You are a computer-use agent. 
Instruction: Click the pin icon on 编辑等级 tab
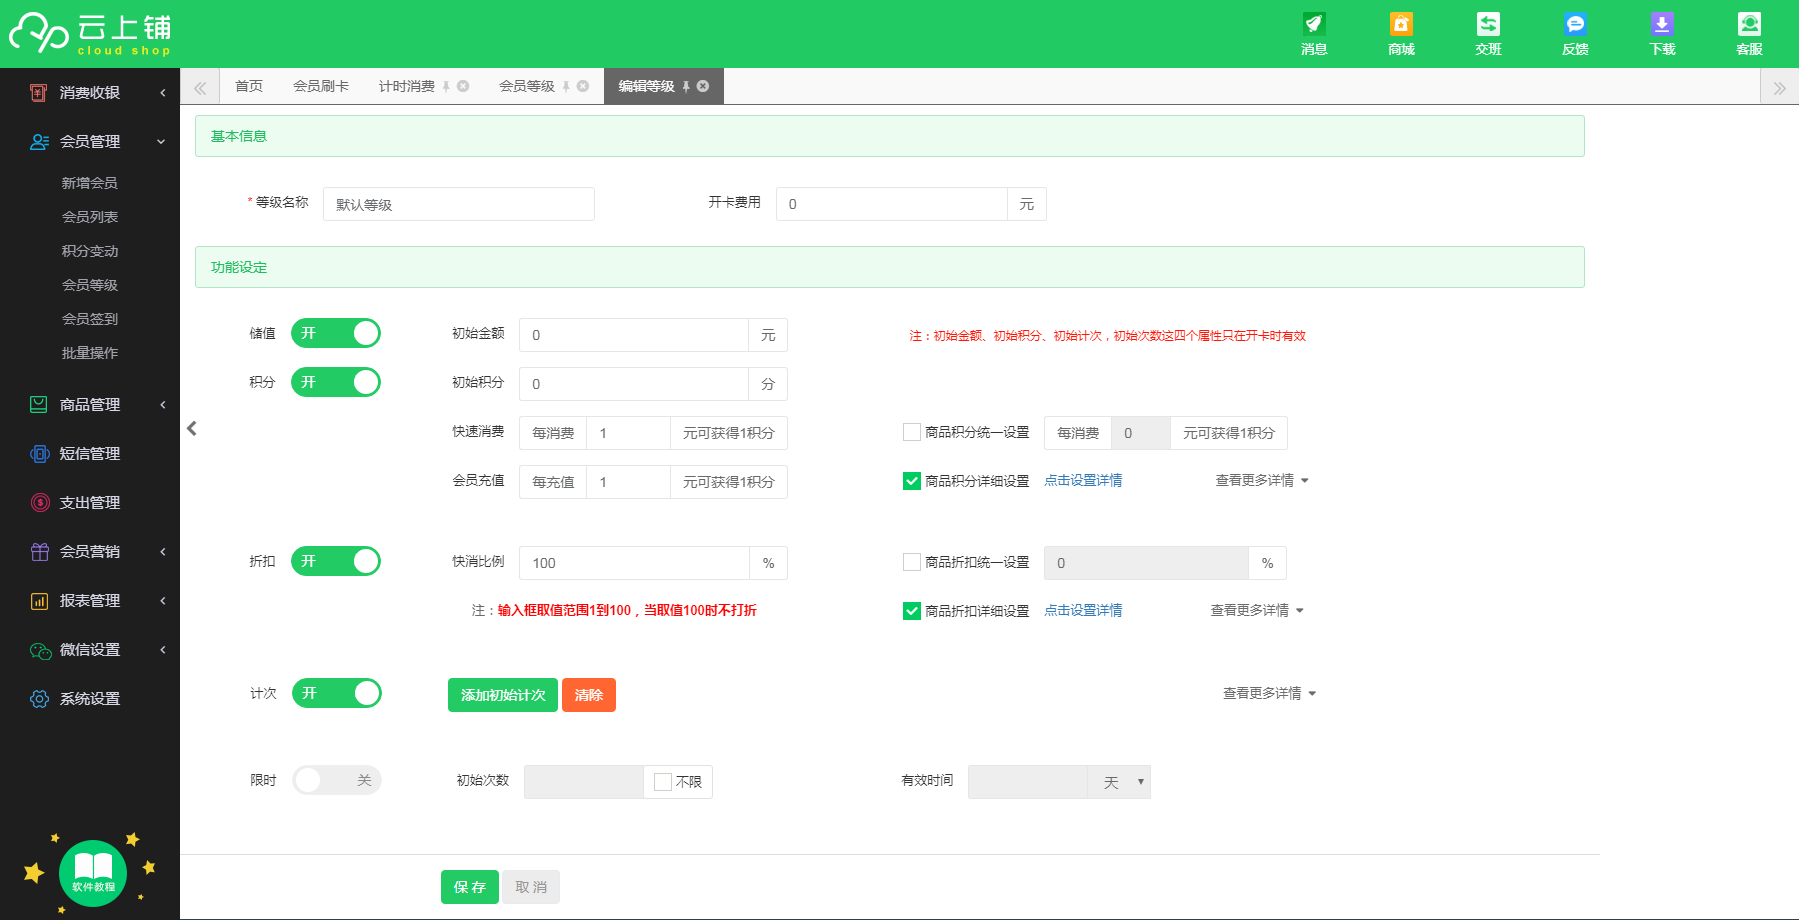click(686, 87)
